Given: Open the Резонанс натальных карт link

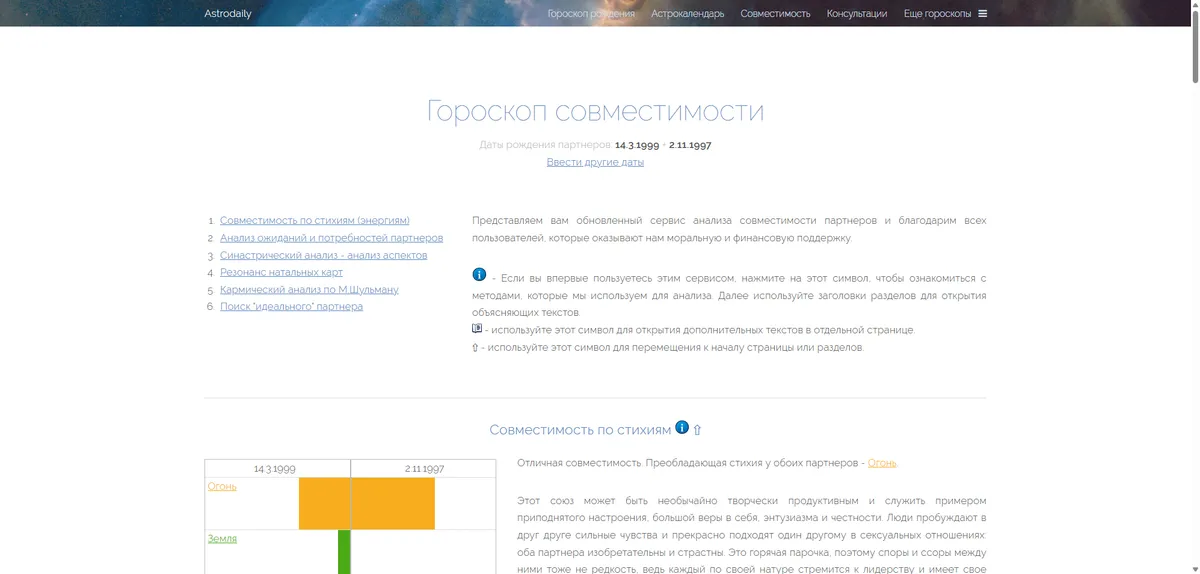Looking at the screenshot, I should 281,272.
